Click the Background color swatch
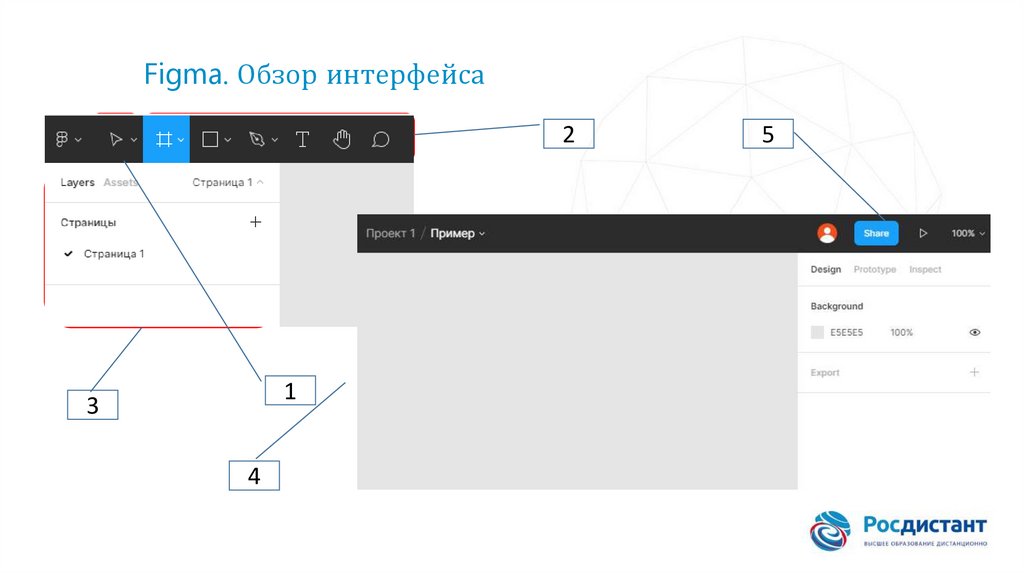1024x574 pixels. 817,332
